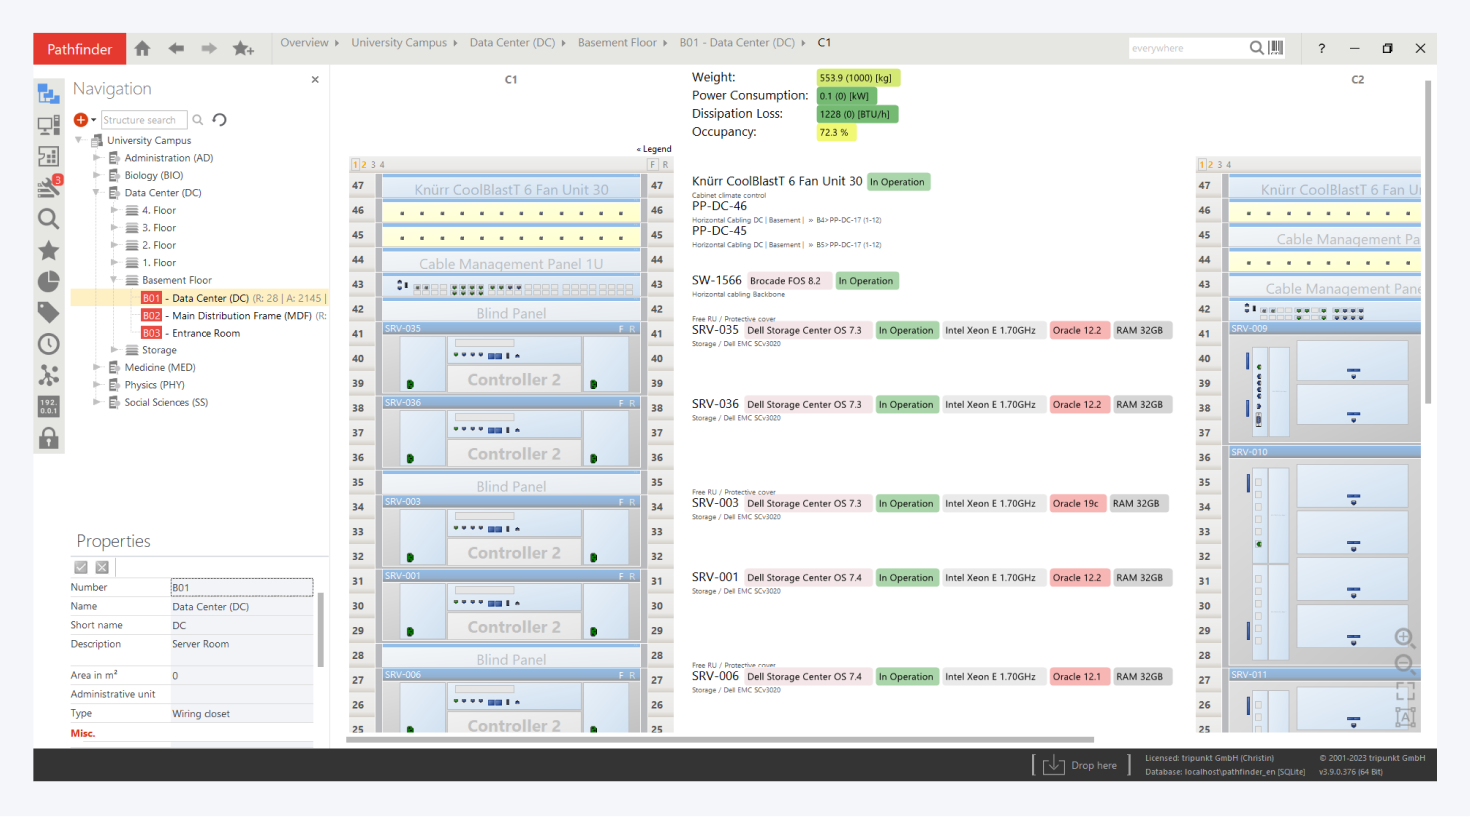The image size is (1470, 817).
Task: Open the IP address management icon in sidebar
Action: coord(48,406)
